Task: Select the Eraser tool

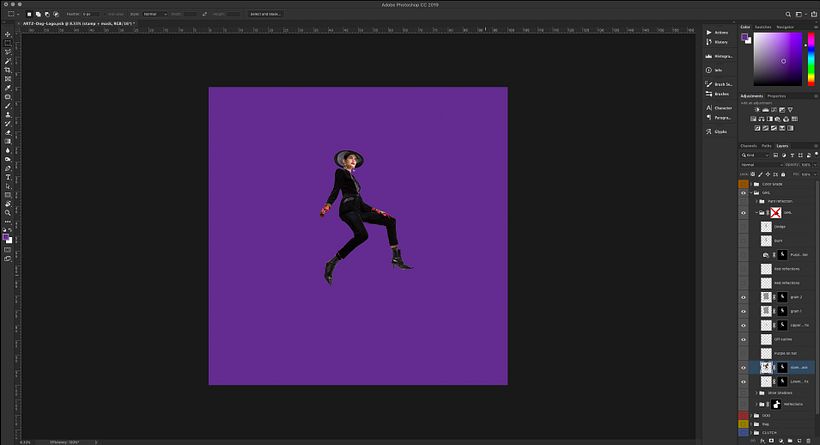Action: pyautogui.click(x=8, y=131)
